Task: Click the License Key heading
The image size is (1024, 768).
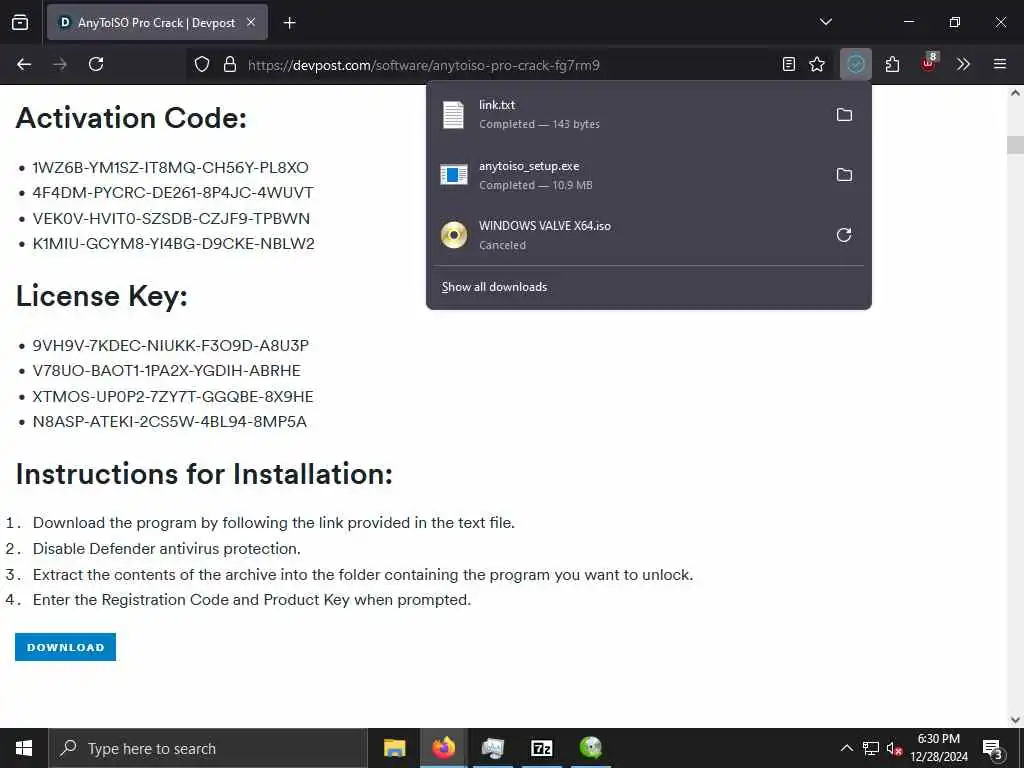Action: (102, 296)
